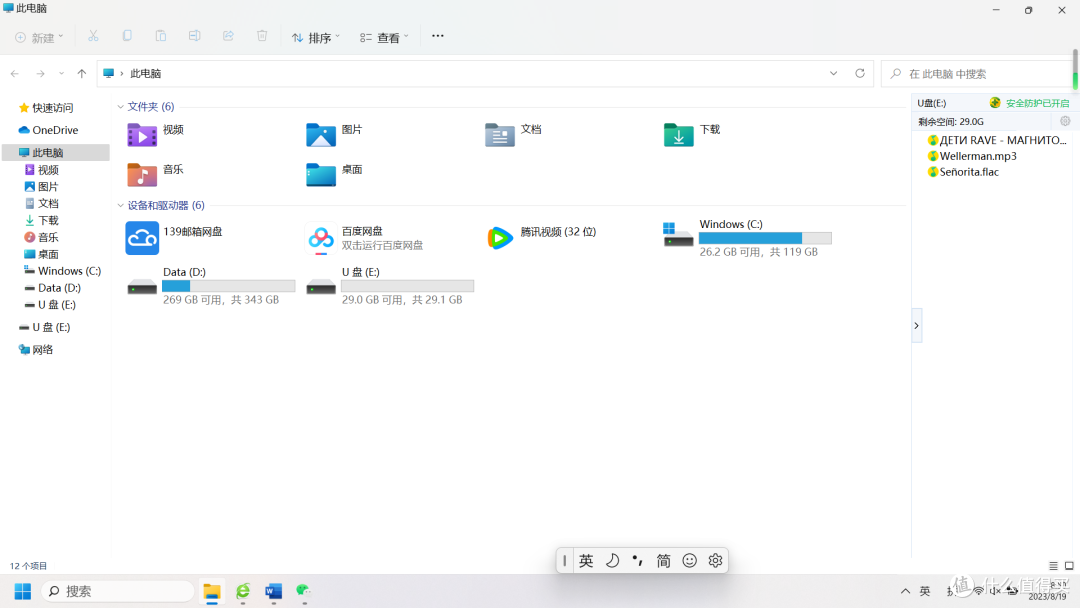Select the 百度网盘 icon

(321, 238)
